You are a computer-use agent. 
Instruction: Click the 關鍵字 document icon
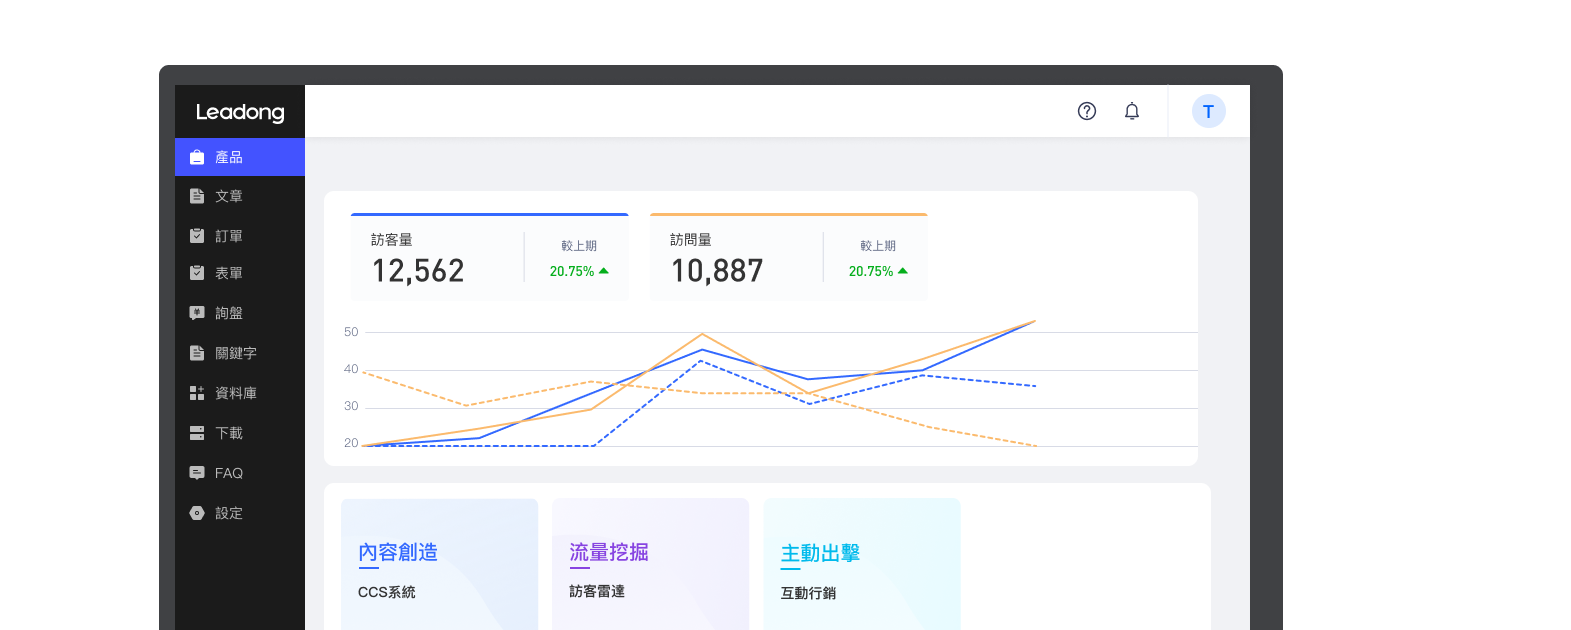point(197,353)
